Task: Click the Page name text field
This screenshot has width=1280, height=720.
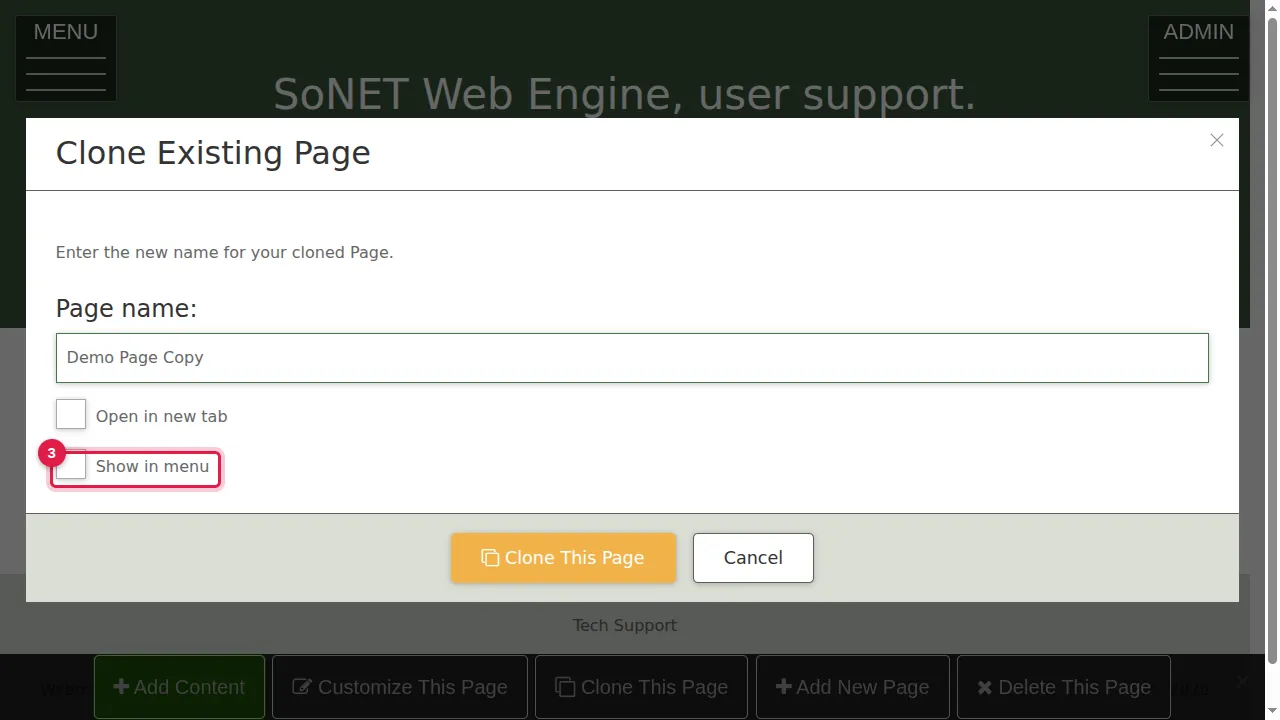Action: click(x=632, y=358)
